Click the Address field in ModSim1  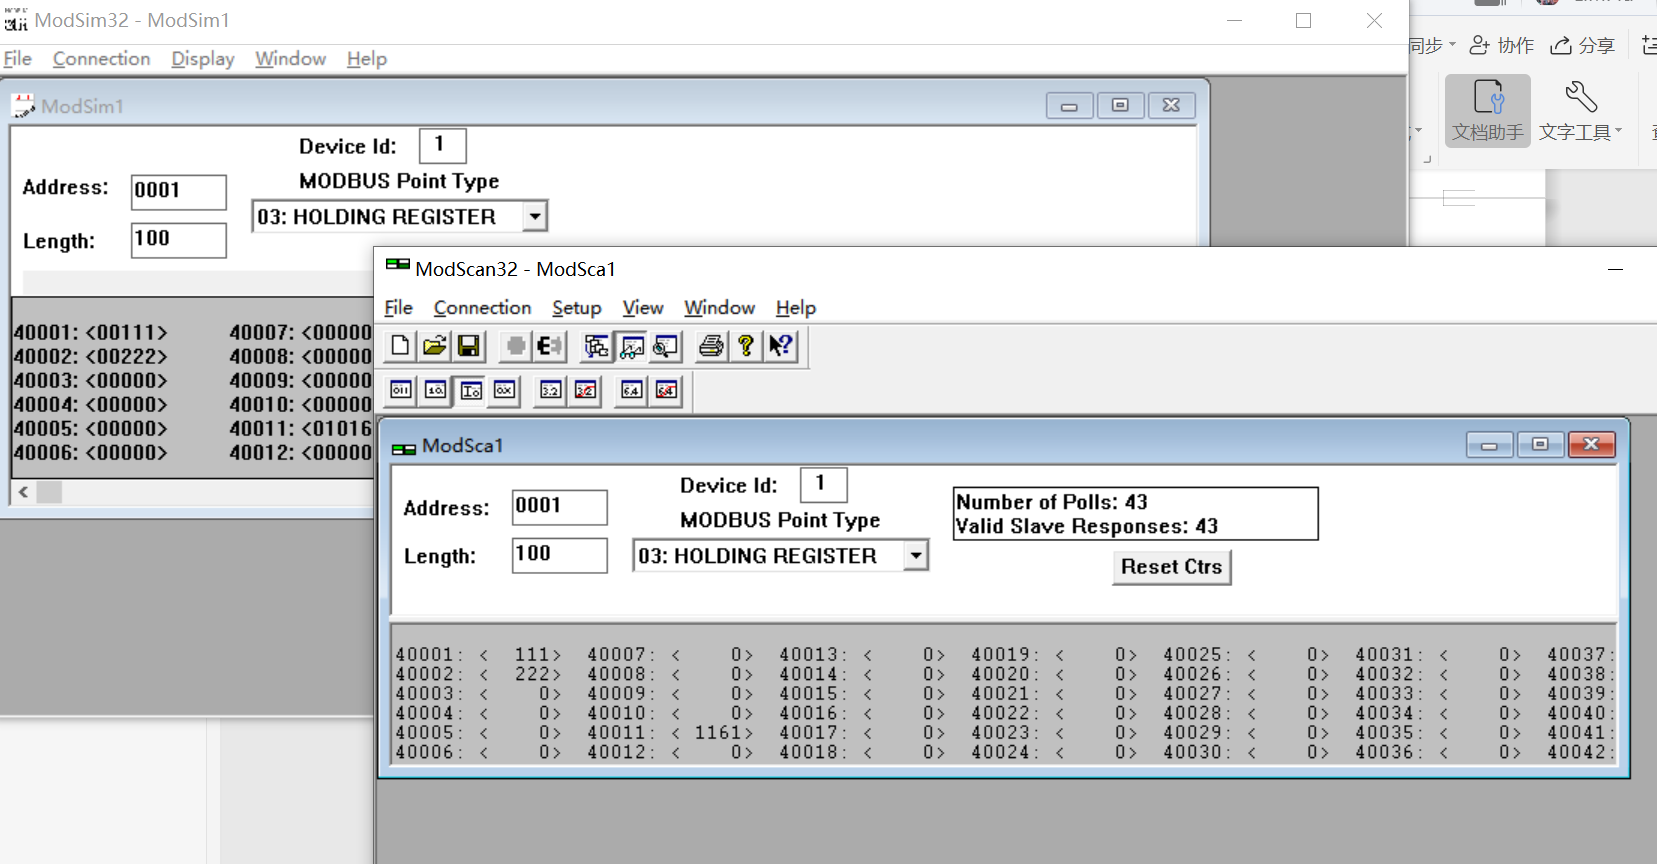178,192
